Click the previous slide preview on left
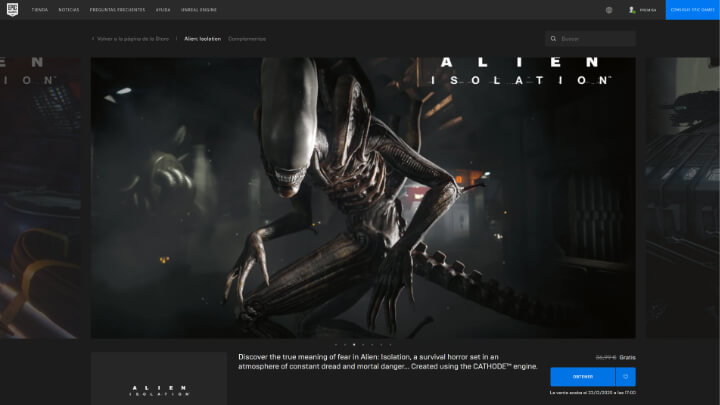 (x=40, y=197)
